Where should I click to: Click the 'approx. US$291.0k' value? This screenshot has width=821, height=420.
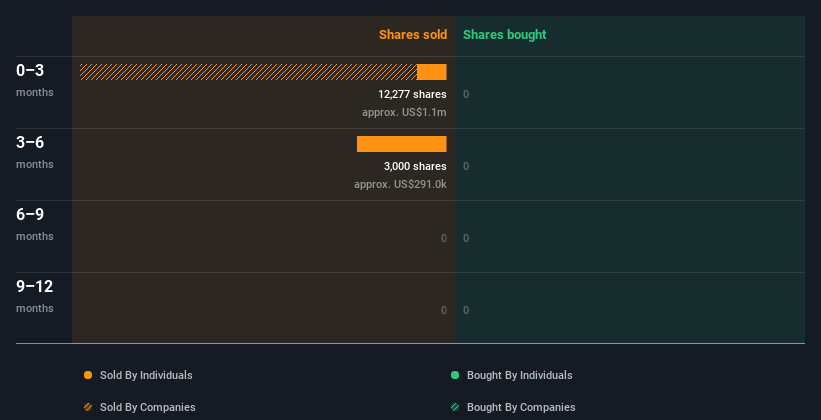(x=400, y=184)
